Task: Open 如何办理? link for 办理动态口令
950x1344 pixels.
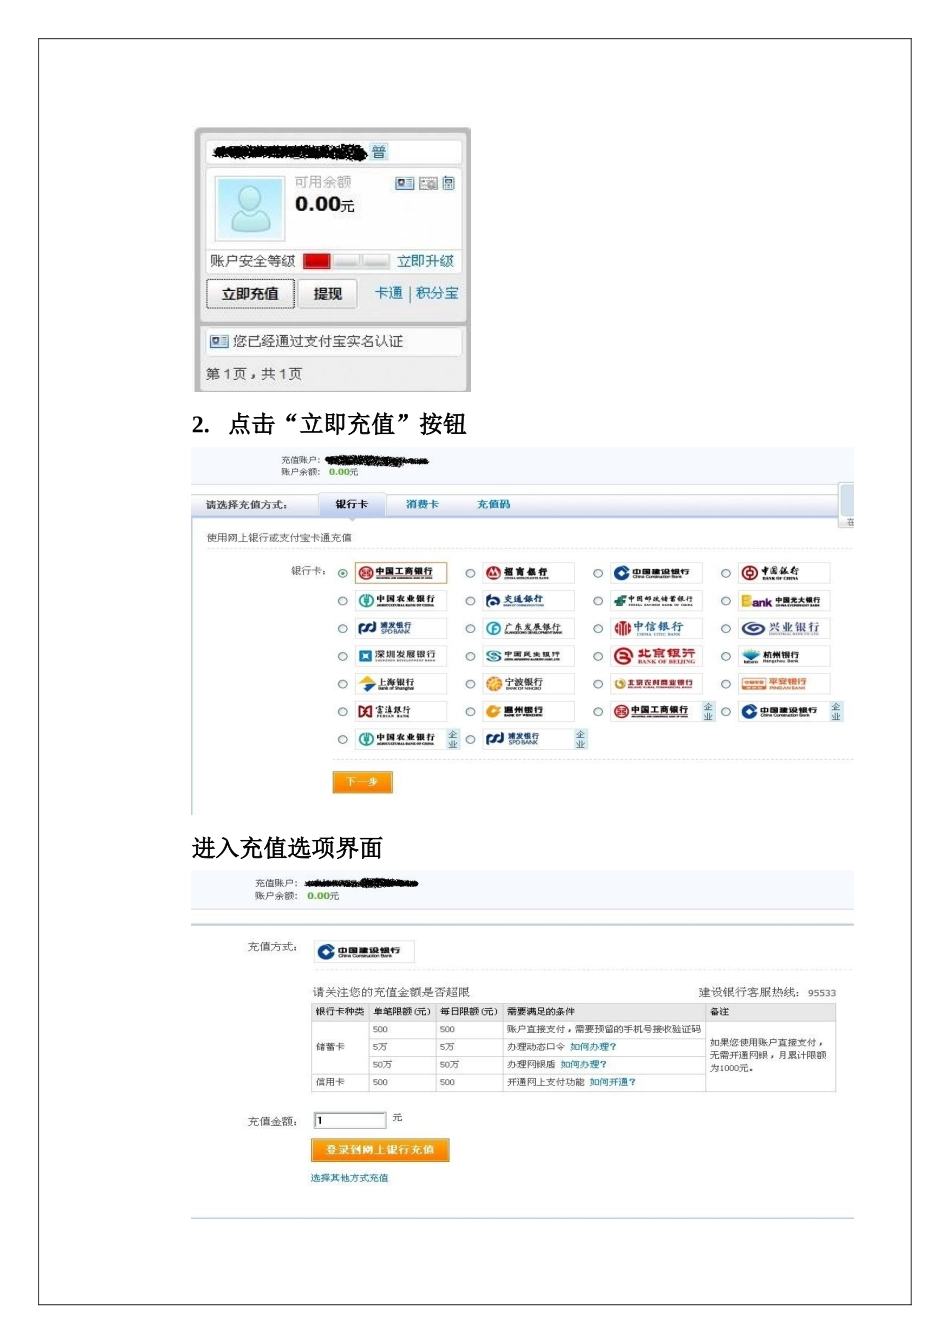Action: [593, 1047]
